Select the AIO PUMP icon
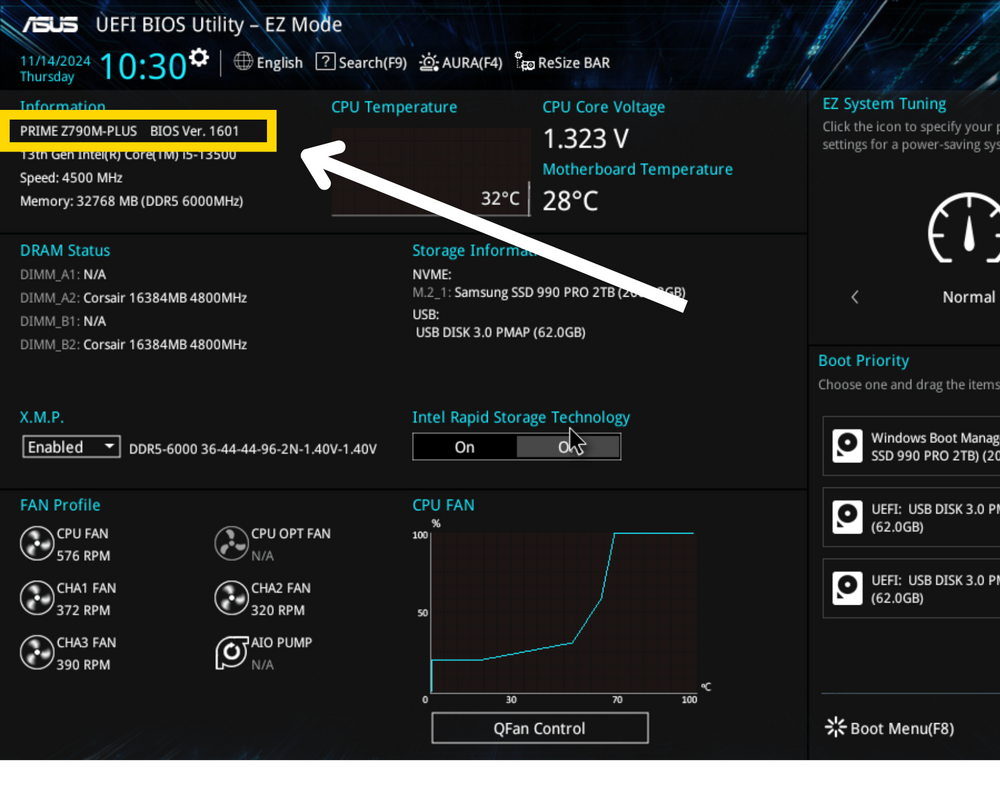This screenshot has height=808, width=1000. (x=232, y=651)
